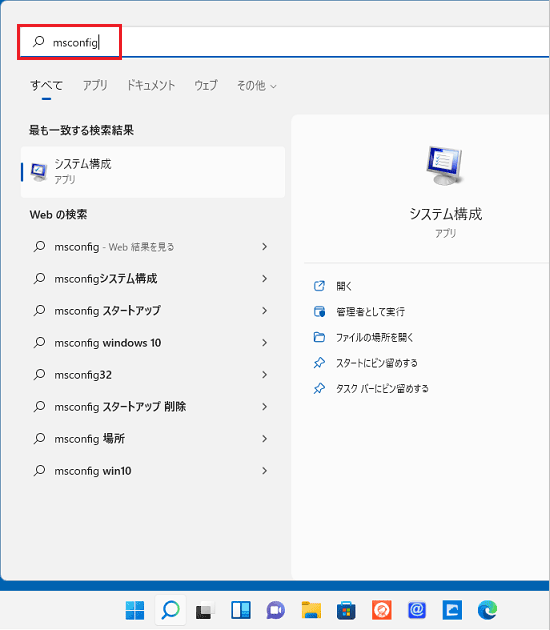Switch to the ドキュメント tab
The height and width of the screenshot is (630, 550).
pyautogui.click(x=151, y=85)
